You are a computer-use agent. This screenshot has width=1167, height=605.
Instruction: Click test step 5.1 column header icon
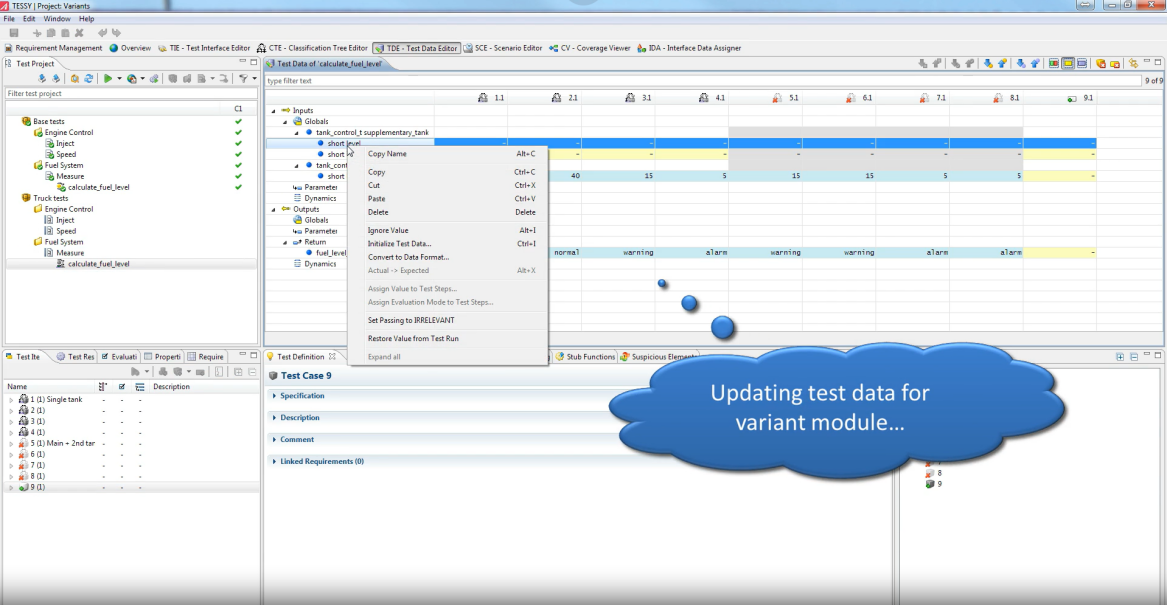click(x=776, y=98)
